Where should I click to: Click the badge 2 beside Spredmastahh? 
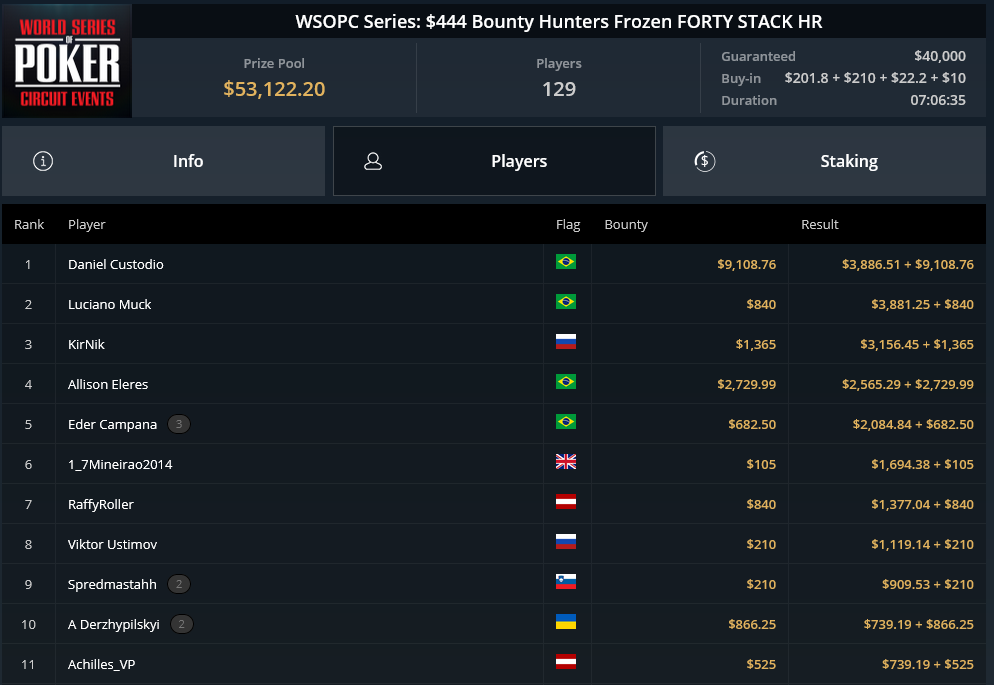tap(179, 584)
